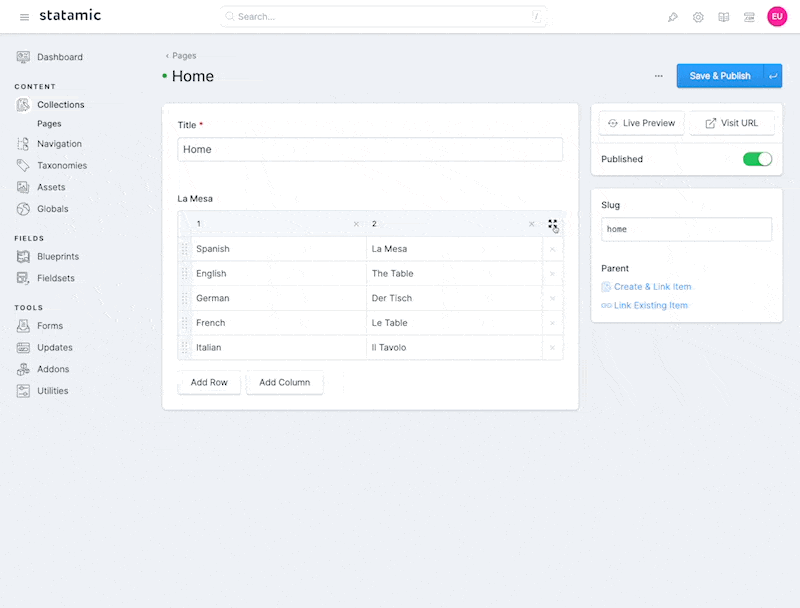Remove column 1 from the table
The width and height of the screenshot is (800, 608).
(356, 224)
